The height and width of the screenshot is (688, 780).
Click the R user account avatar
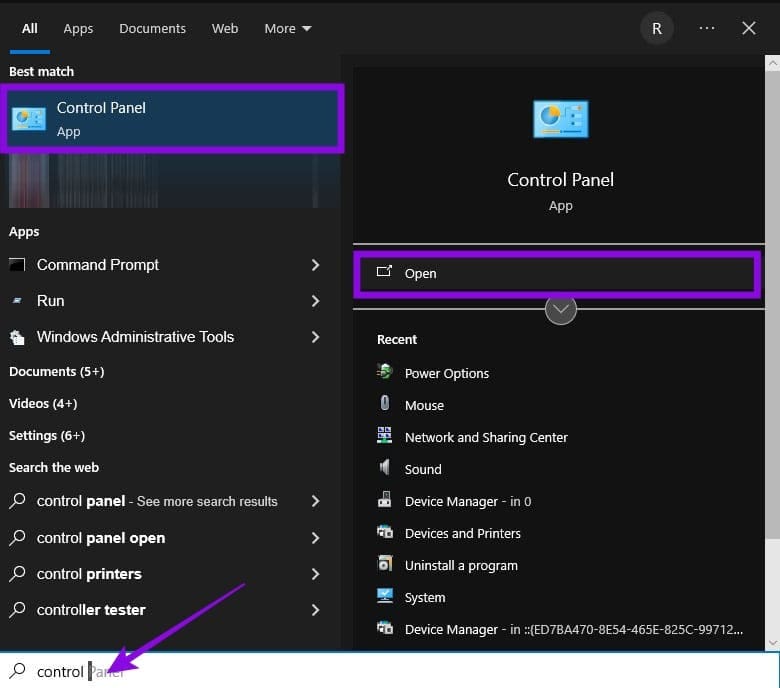pyautogui.click(x=657, y=28)
